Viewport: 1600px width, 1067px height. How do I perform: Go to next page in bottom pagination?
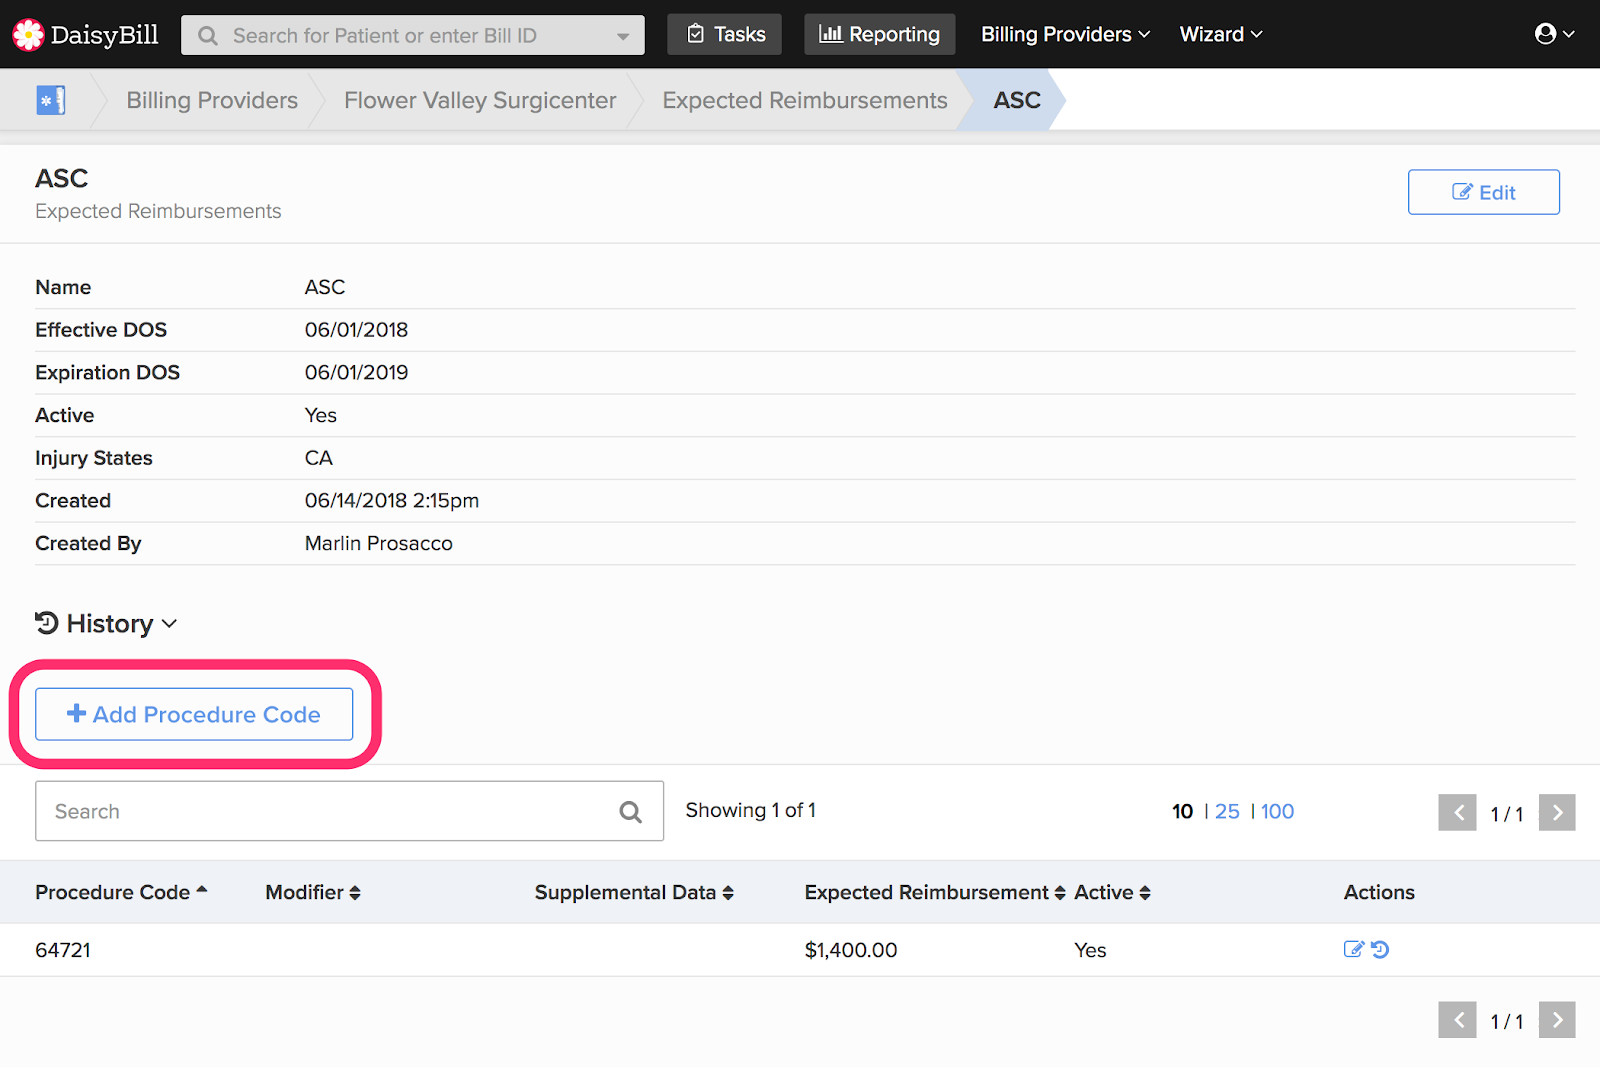click(1557, 1020)
